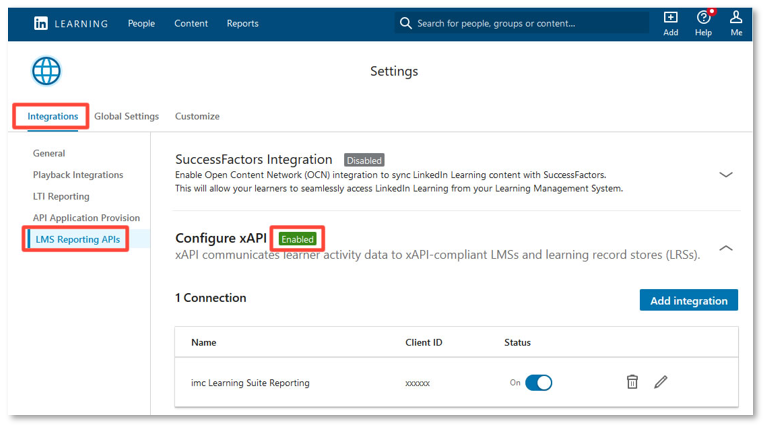Click the globe settings icon
The height and width of the screenshot is (429, 769).
pyautogui.click(x=46, y=71)
